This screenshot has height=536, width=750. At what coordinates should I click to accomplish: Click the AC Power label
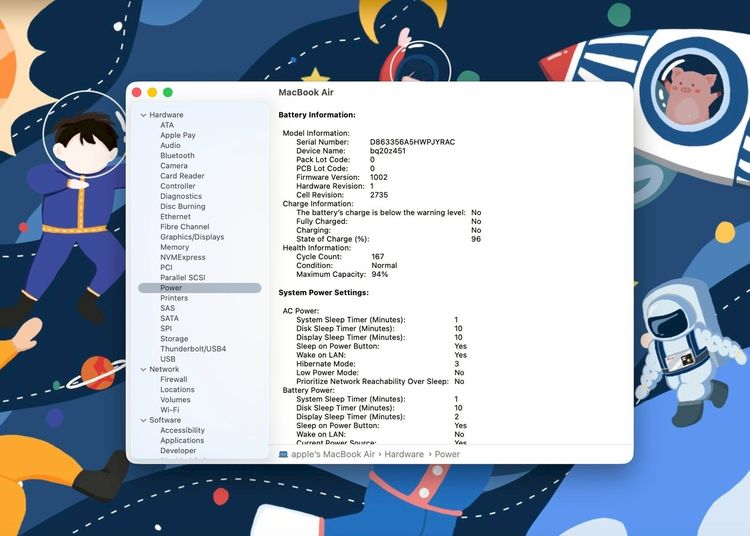(301, 311)
